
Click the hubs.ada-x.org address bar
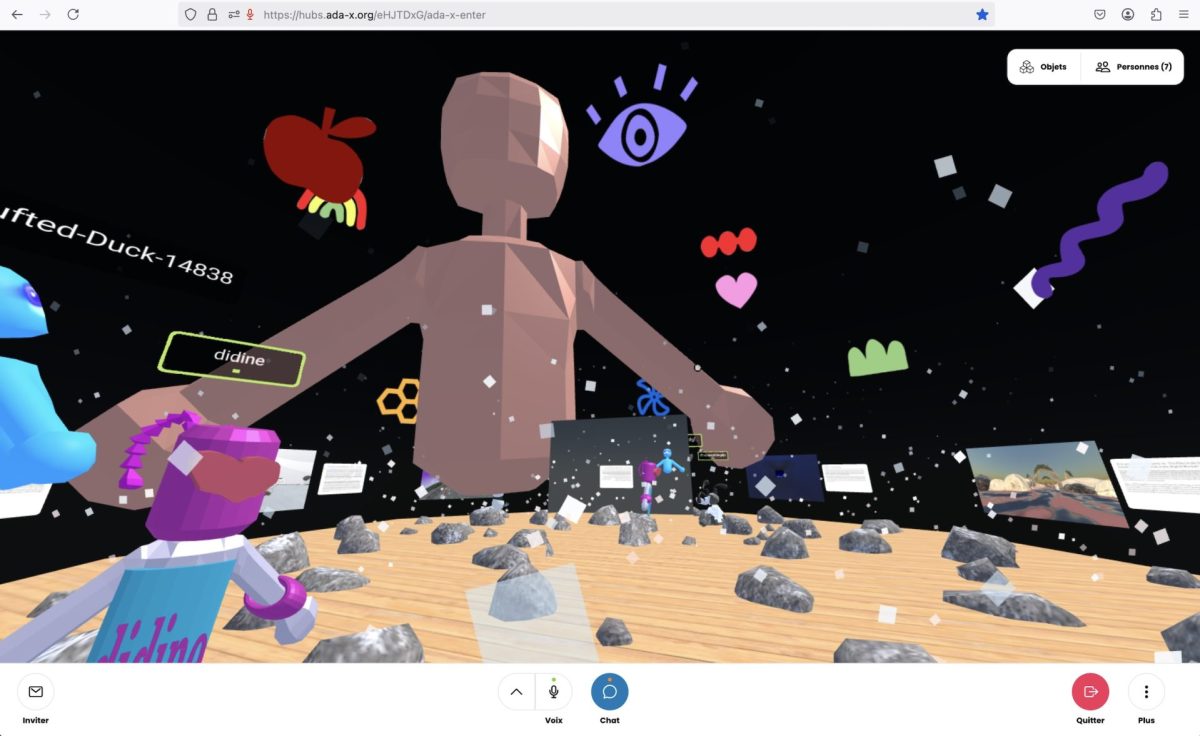coord(585,15)
